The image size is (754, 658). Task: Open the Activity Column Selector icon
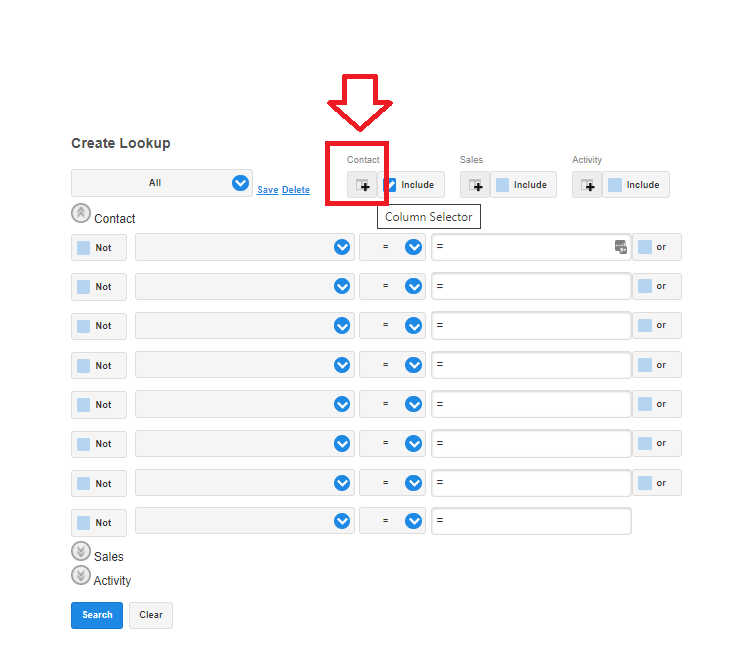pyautogui.click(x=587, y=185)
